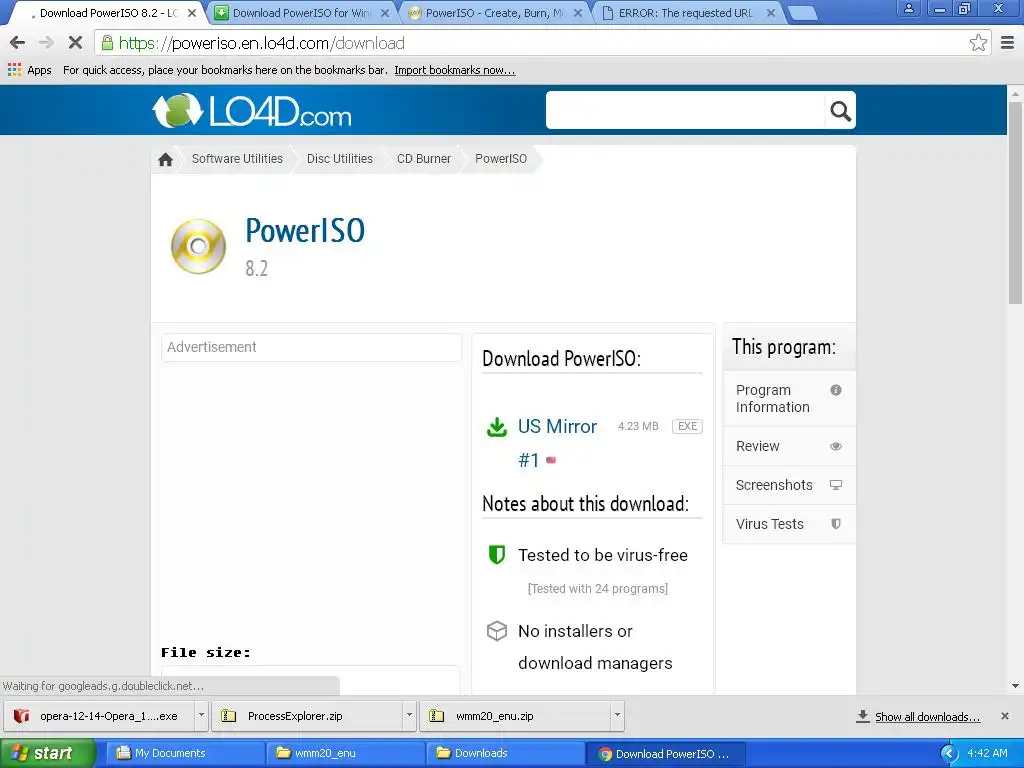Open the PowerISO breadcrumb
The image size is (1024, 768).
tap(501, 159)
